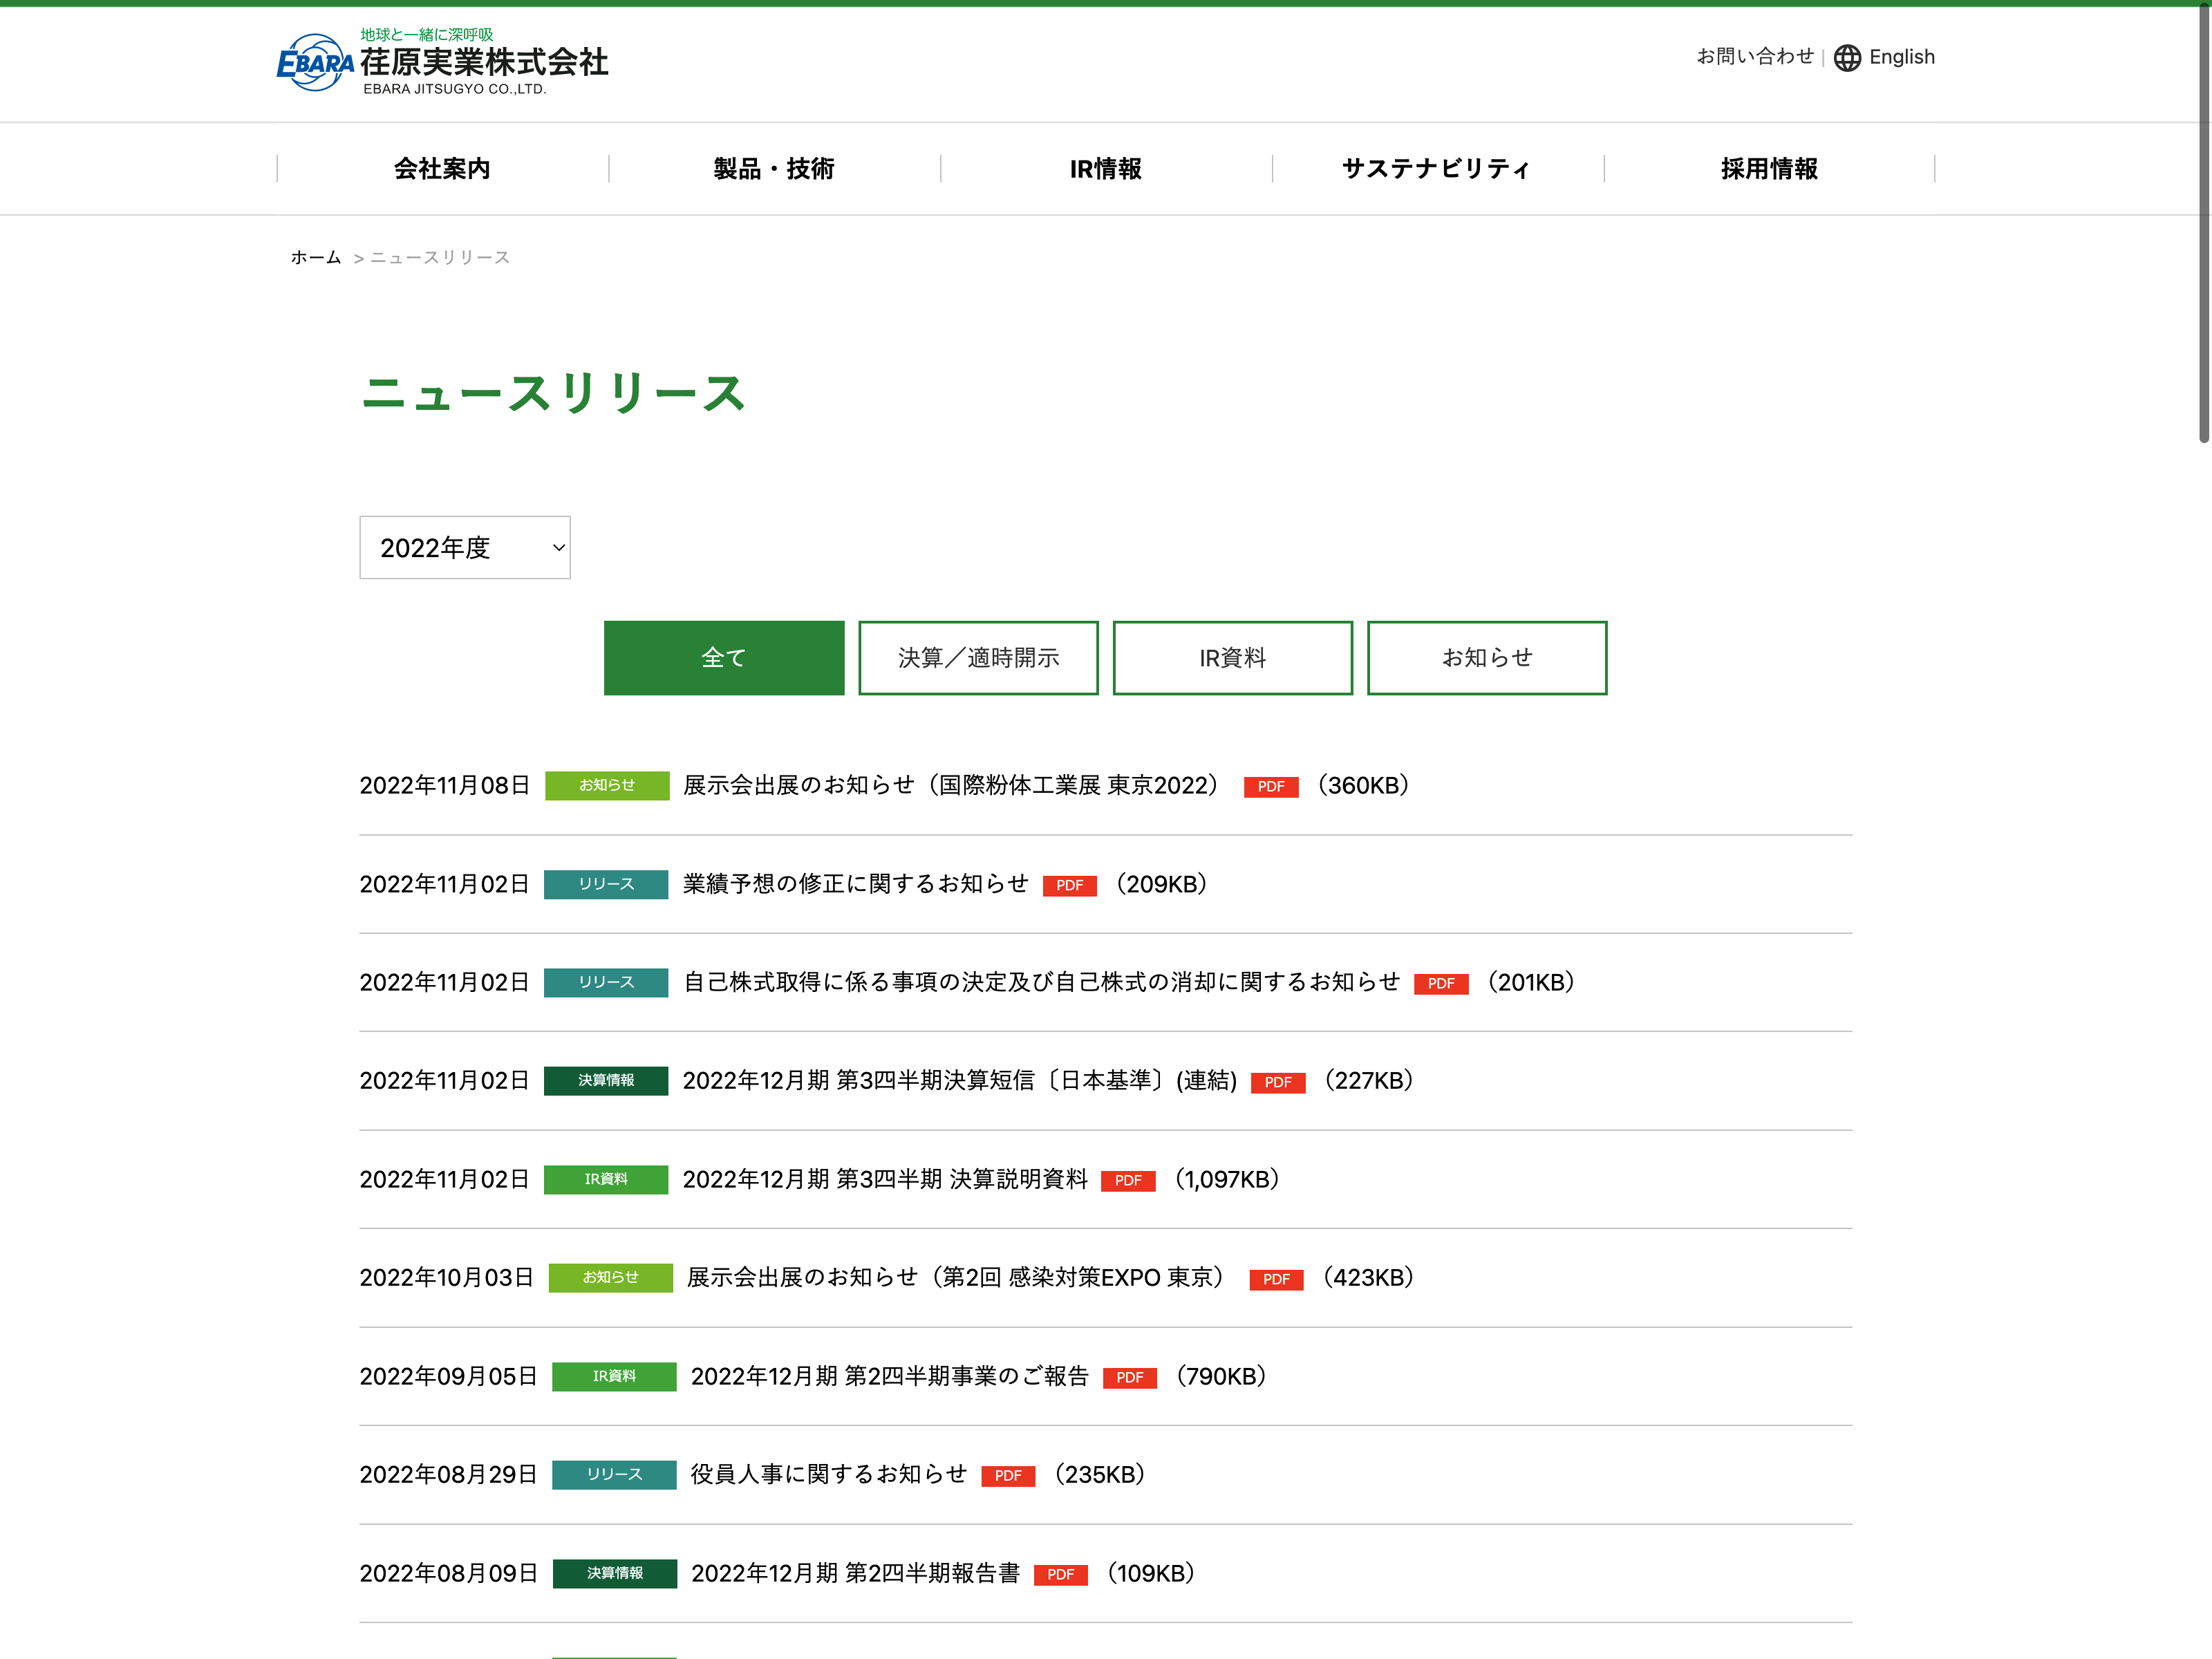Switch to the IR資料 filter tab

[1232, 658]
